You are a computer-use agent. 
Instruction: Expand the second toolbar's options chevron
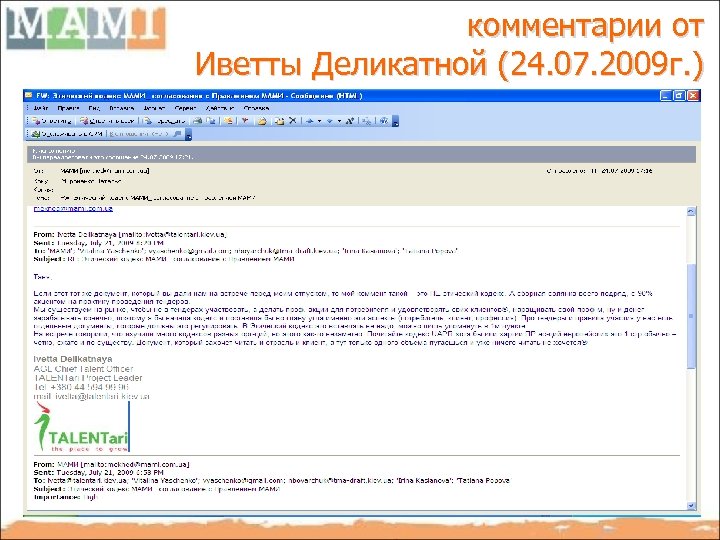point(188,135)
